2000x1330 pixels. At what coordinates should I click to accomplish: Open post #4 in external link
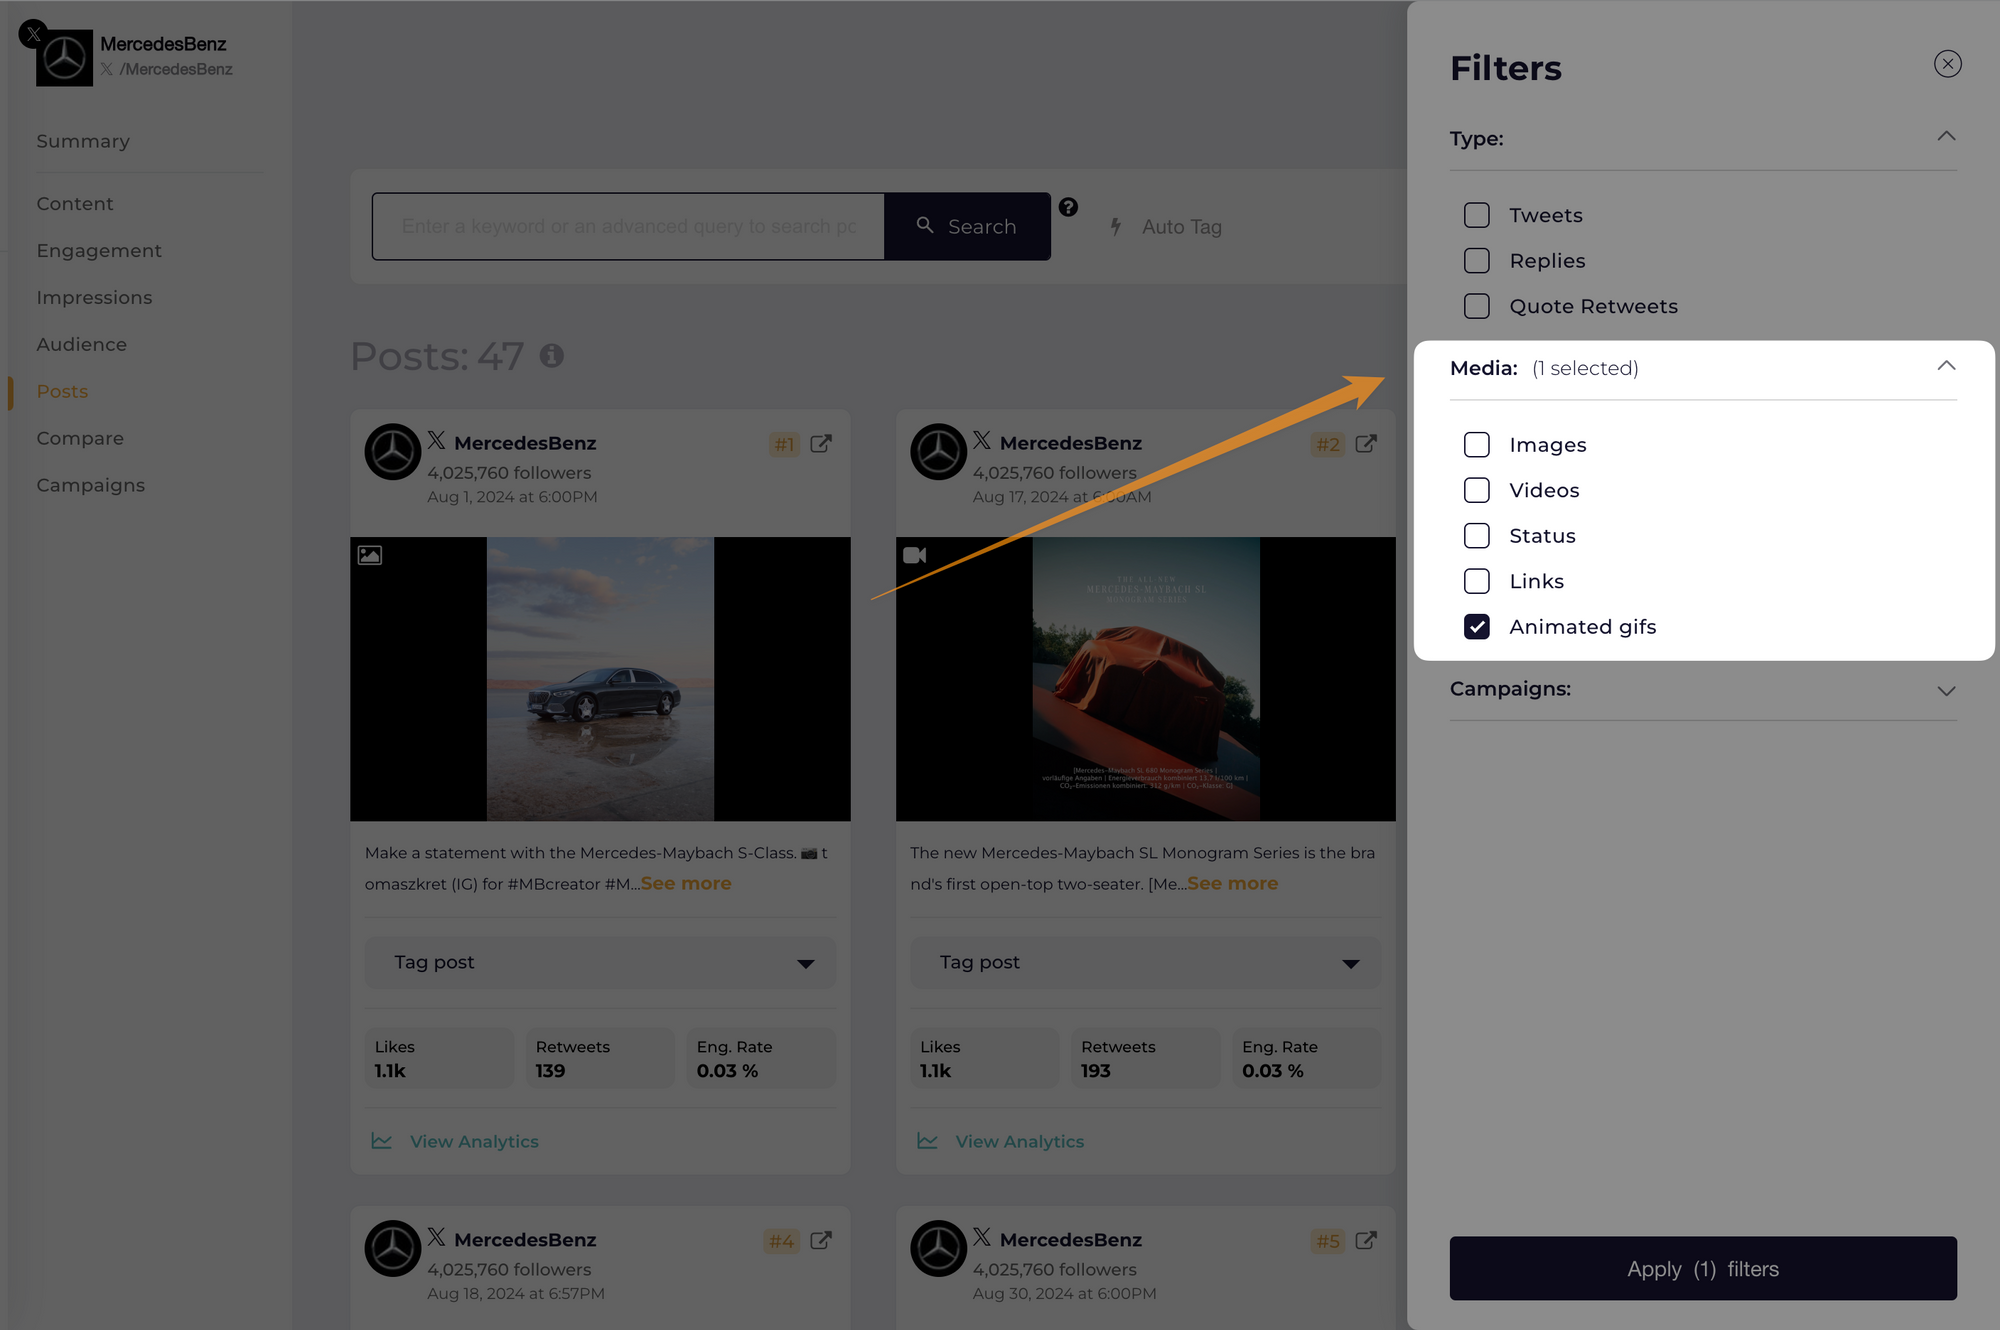coord(821,1241)
